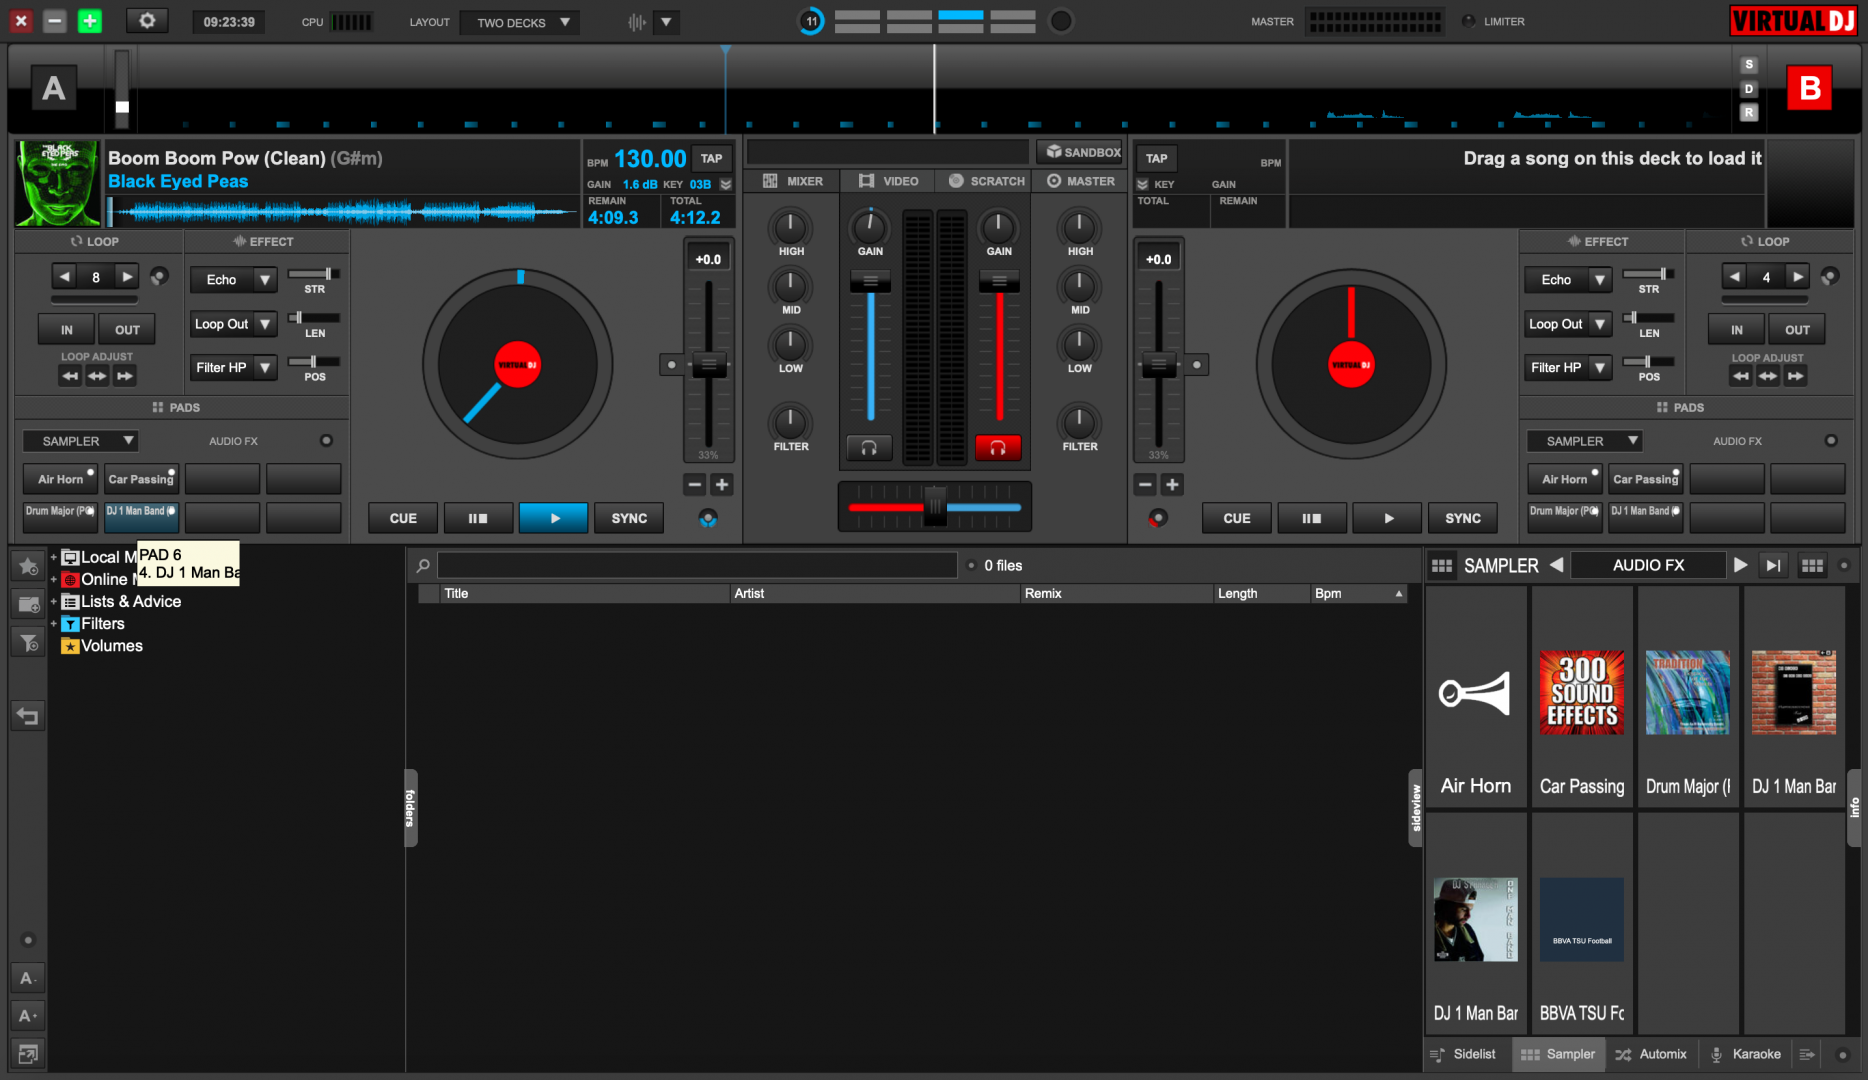
Task: Click deck A vinyl mode icon
Action: [x=708, y=518]
